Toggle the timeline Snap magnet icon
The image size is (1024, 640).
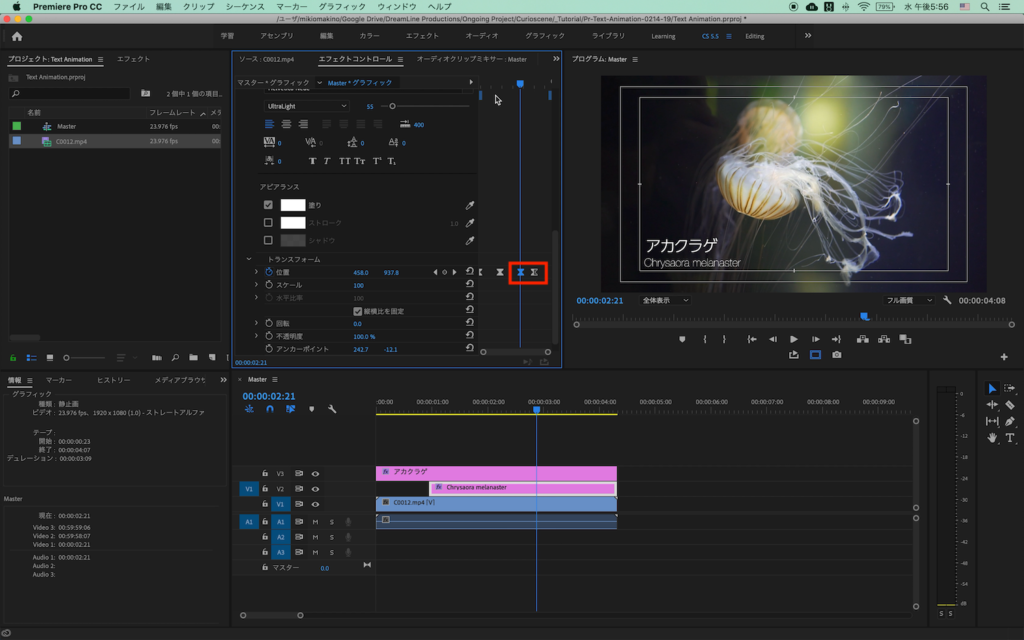pyautogui.click(x=270, y=409)
